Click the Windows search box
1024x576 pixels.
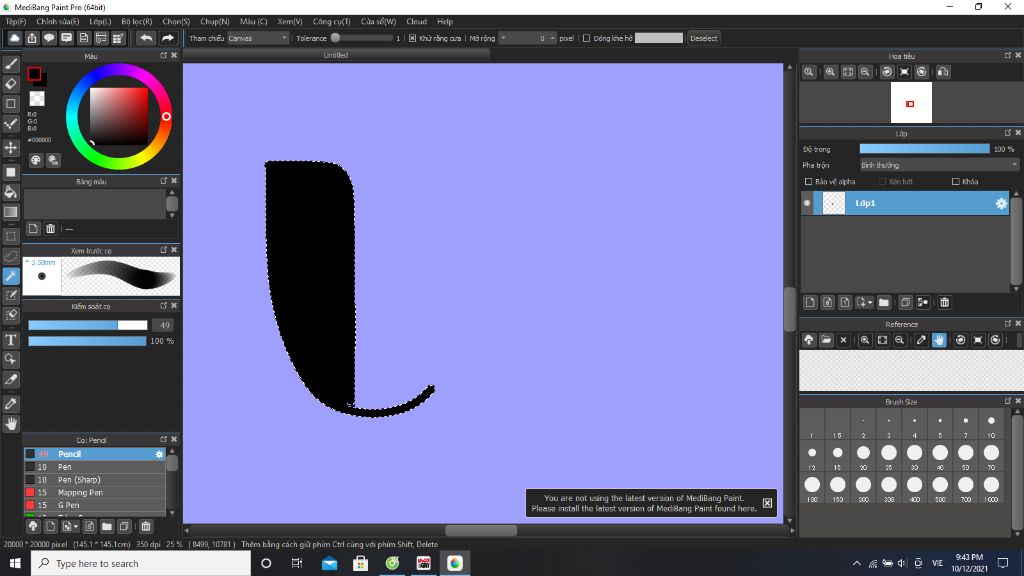(140, 563)
